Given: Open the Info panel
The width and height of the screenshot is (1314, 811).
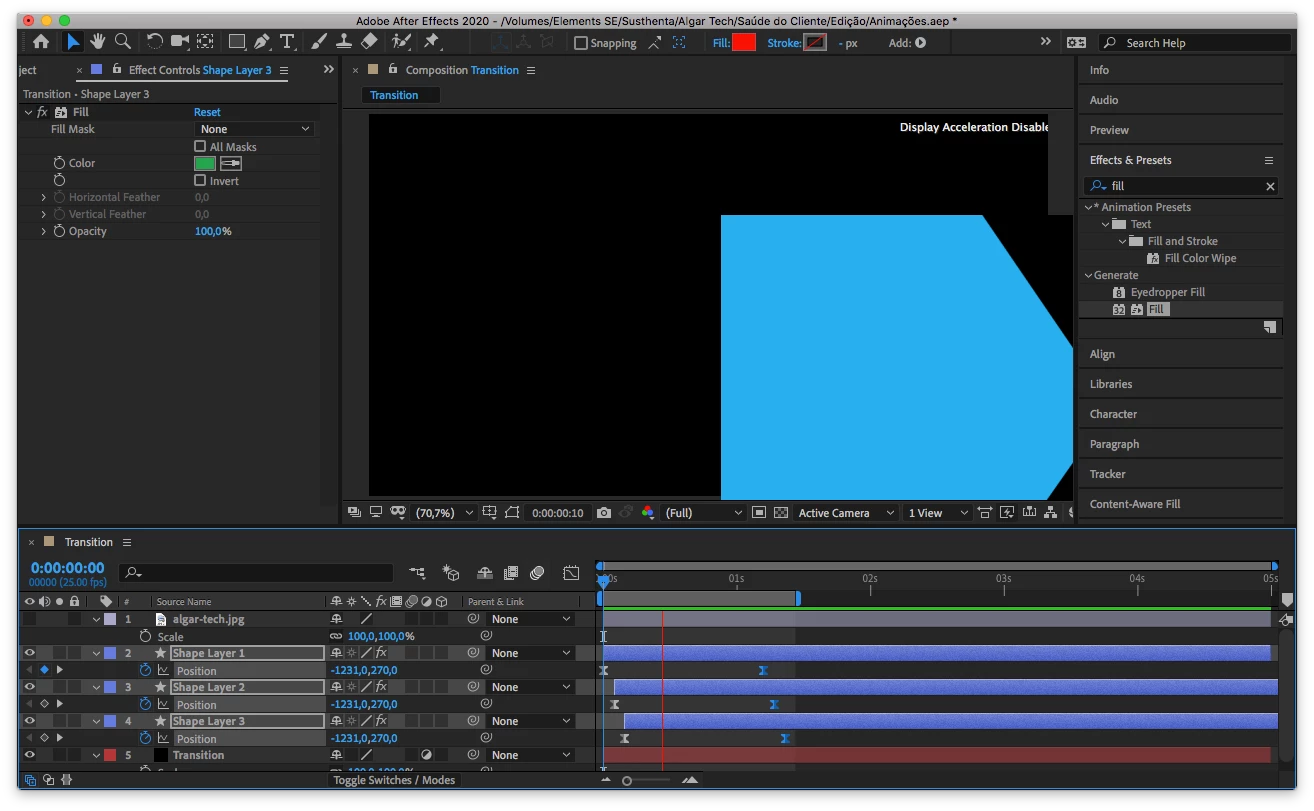Looking at the screenshot, I should click(1099, 70).
